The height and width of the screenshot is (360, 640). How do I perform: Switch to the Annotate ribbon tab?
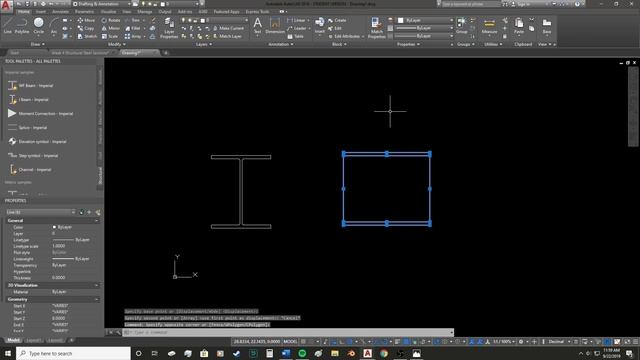coord(60,12)
